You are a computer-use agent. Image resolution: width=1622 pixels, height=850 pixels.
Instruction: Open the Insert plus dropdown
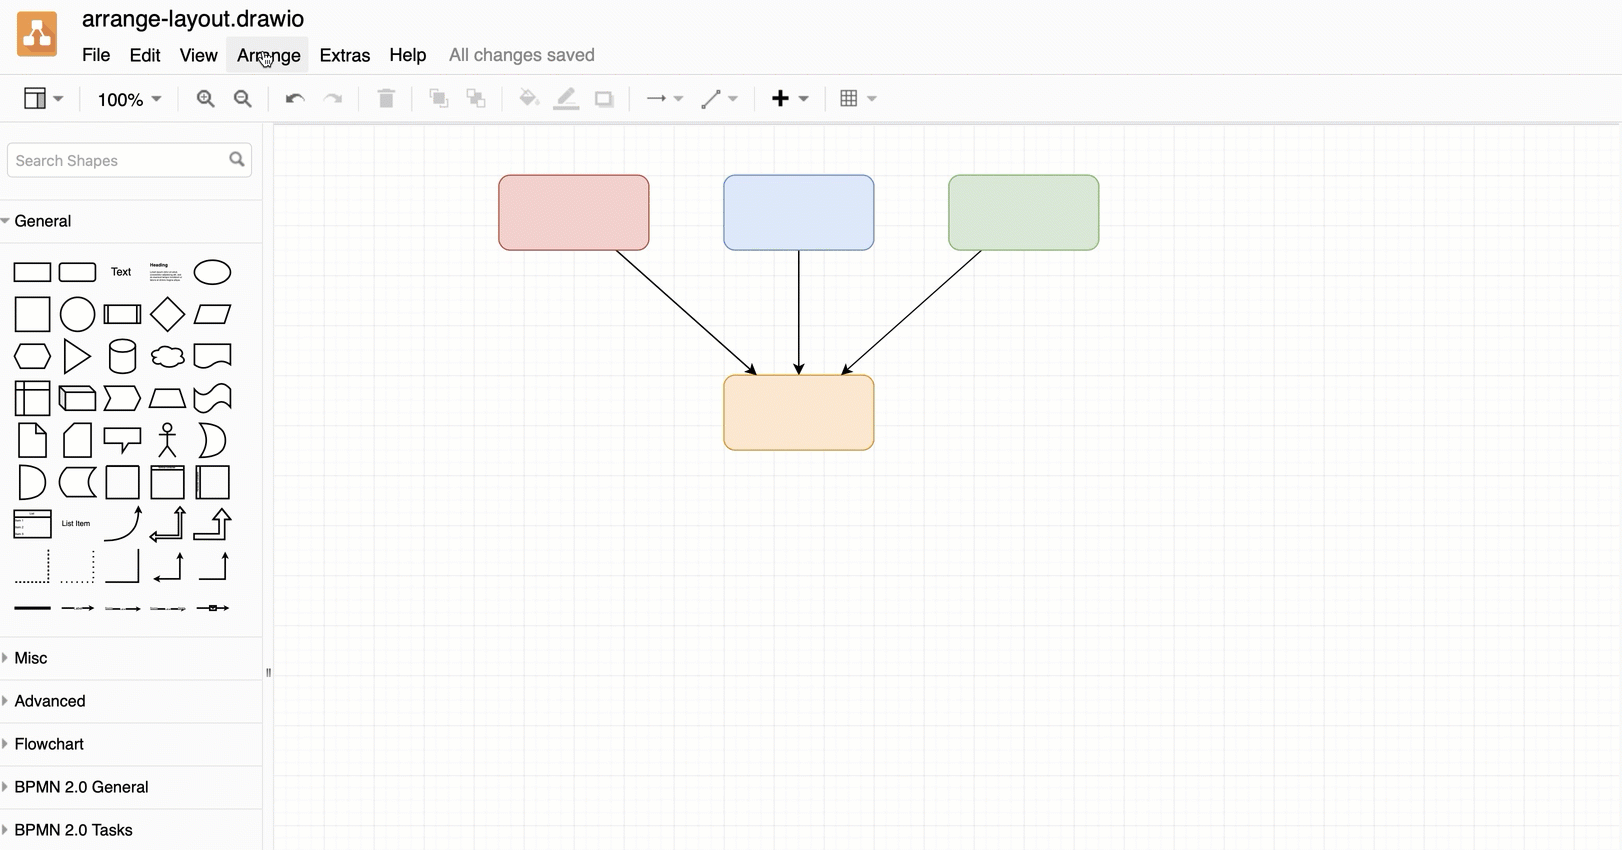(789, 99)
